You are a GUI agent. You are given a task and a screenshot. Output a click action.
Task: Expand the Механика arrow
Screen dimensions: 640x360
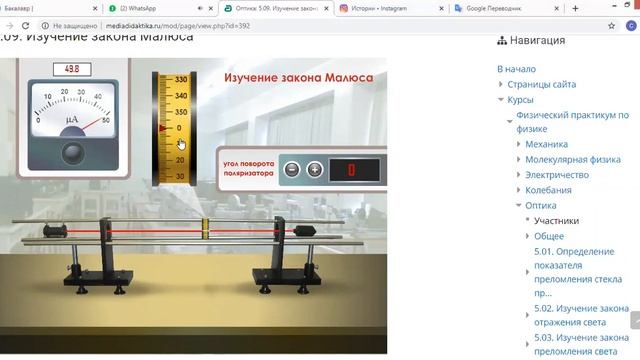pos(518,144)
